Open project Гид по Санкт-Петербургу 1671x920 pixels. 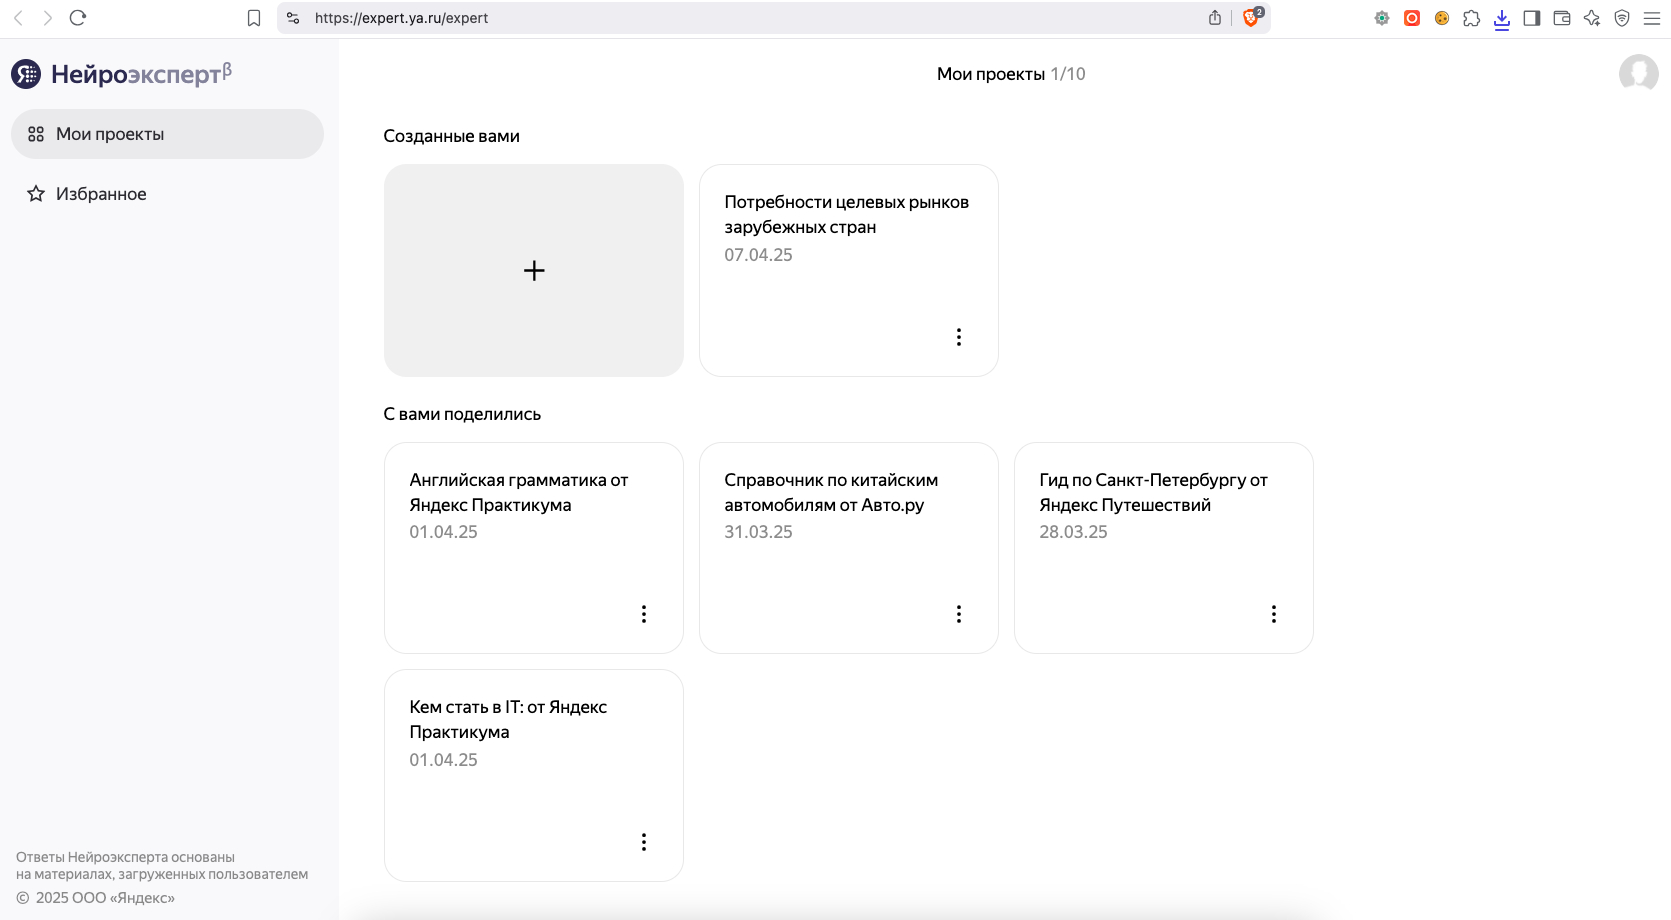(1164, 548)
